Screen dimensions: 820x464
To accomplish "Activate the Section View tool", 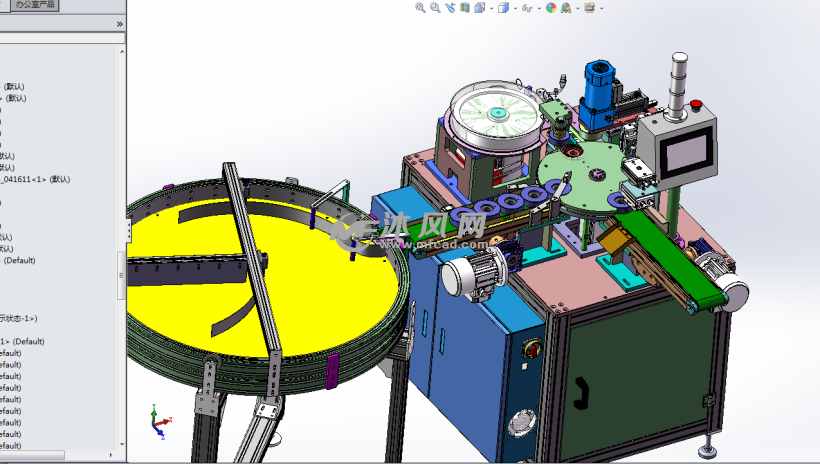I will tap(465, 8).
